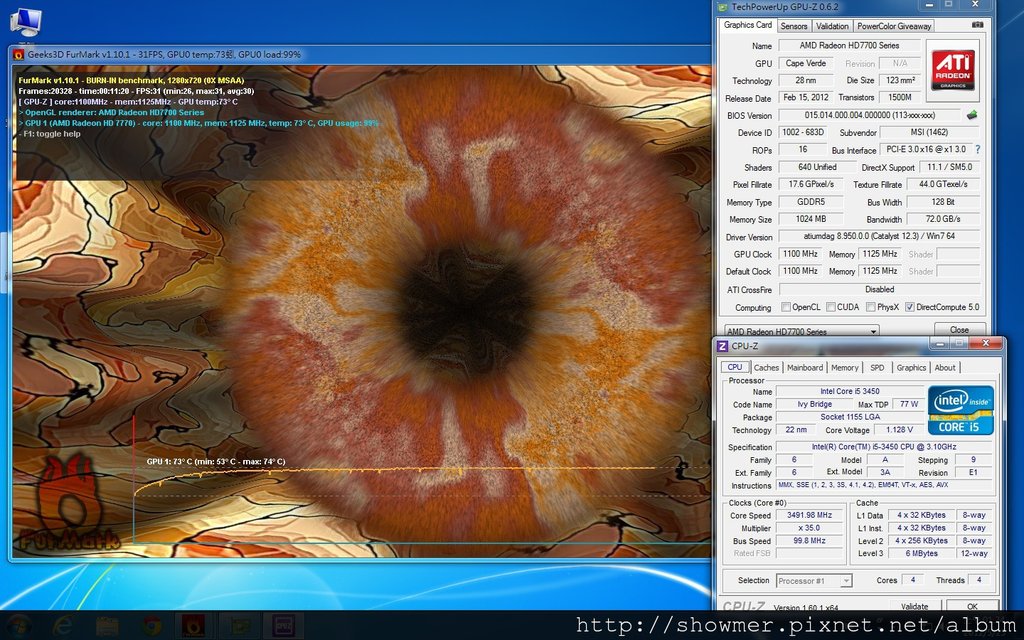The height and width of the screenshot is (640, 1024).
Task: Click the Core Speed value 3491.98 MHz
Action: [809, 515]
